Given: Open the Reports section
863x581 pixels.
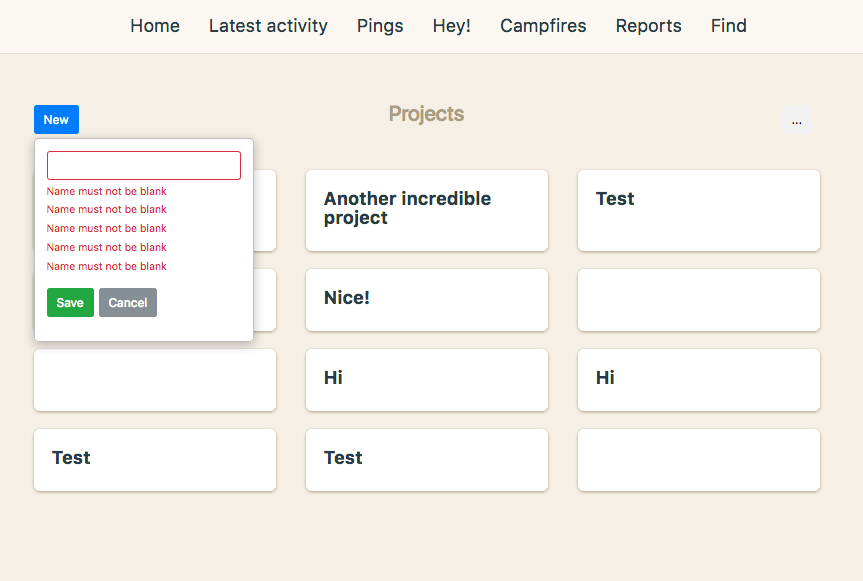Looking at the screenshot, I should coord(649,26).
